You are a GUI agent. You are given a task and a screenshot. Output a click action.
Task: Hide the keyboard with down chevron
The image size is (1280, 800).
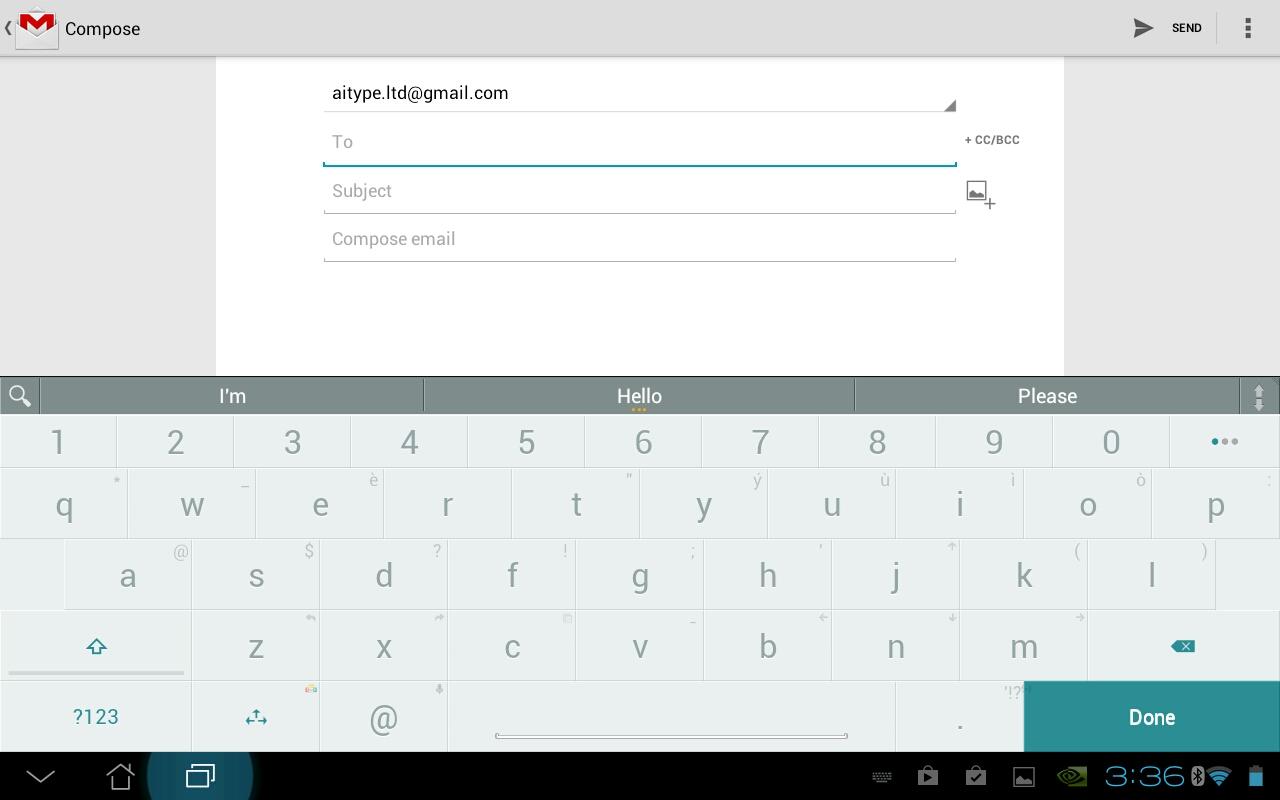(x=40, y=776)
